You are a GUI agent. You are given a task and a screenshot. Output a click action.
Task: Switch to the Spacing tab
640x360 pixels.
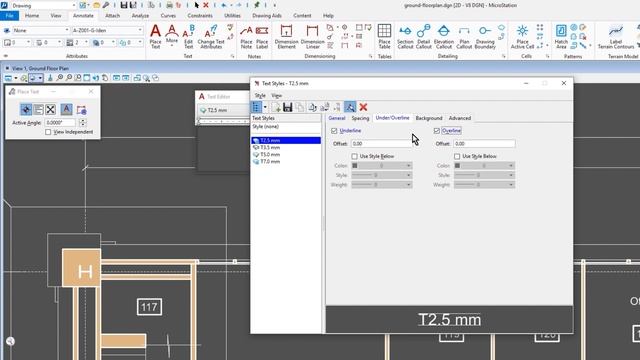point(360,118)
